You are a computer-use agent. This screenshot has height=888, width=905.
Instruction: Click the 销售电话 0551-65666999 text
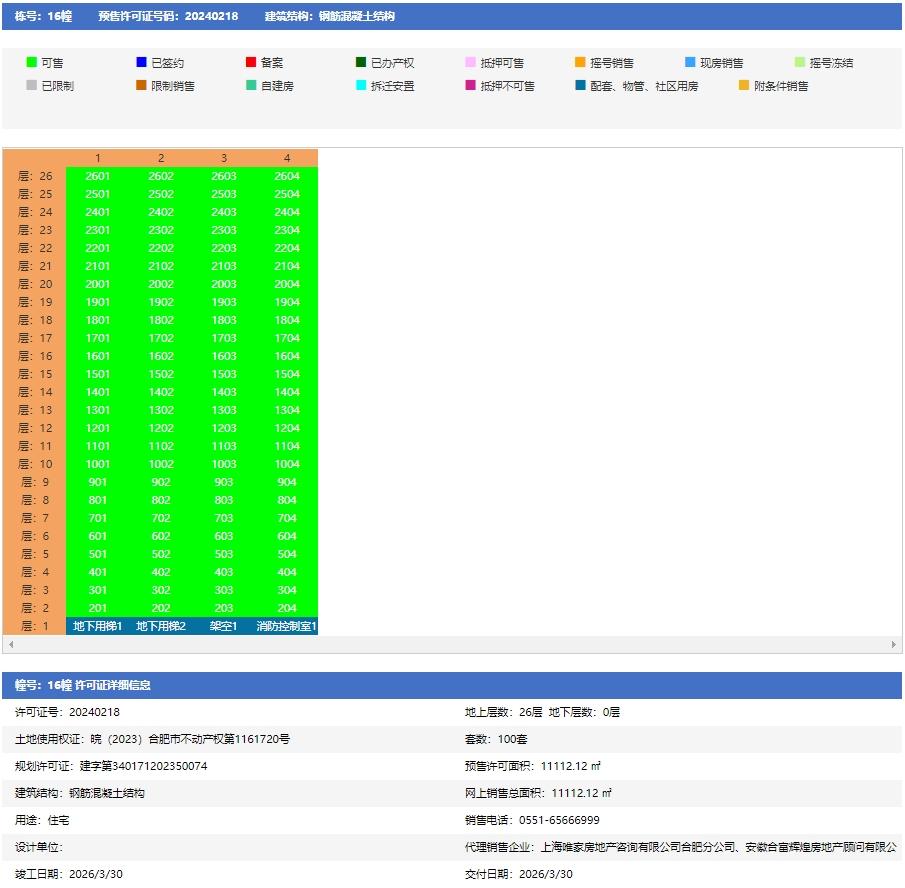pyautogui.click(x=532, y=820)
